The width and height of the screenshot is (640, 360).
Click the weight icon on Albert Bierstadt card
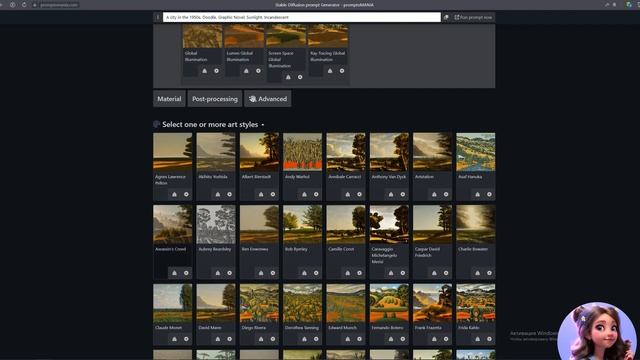(261, 194)
